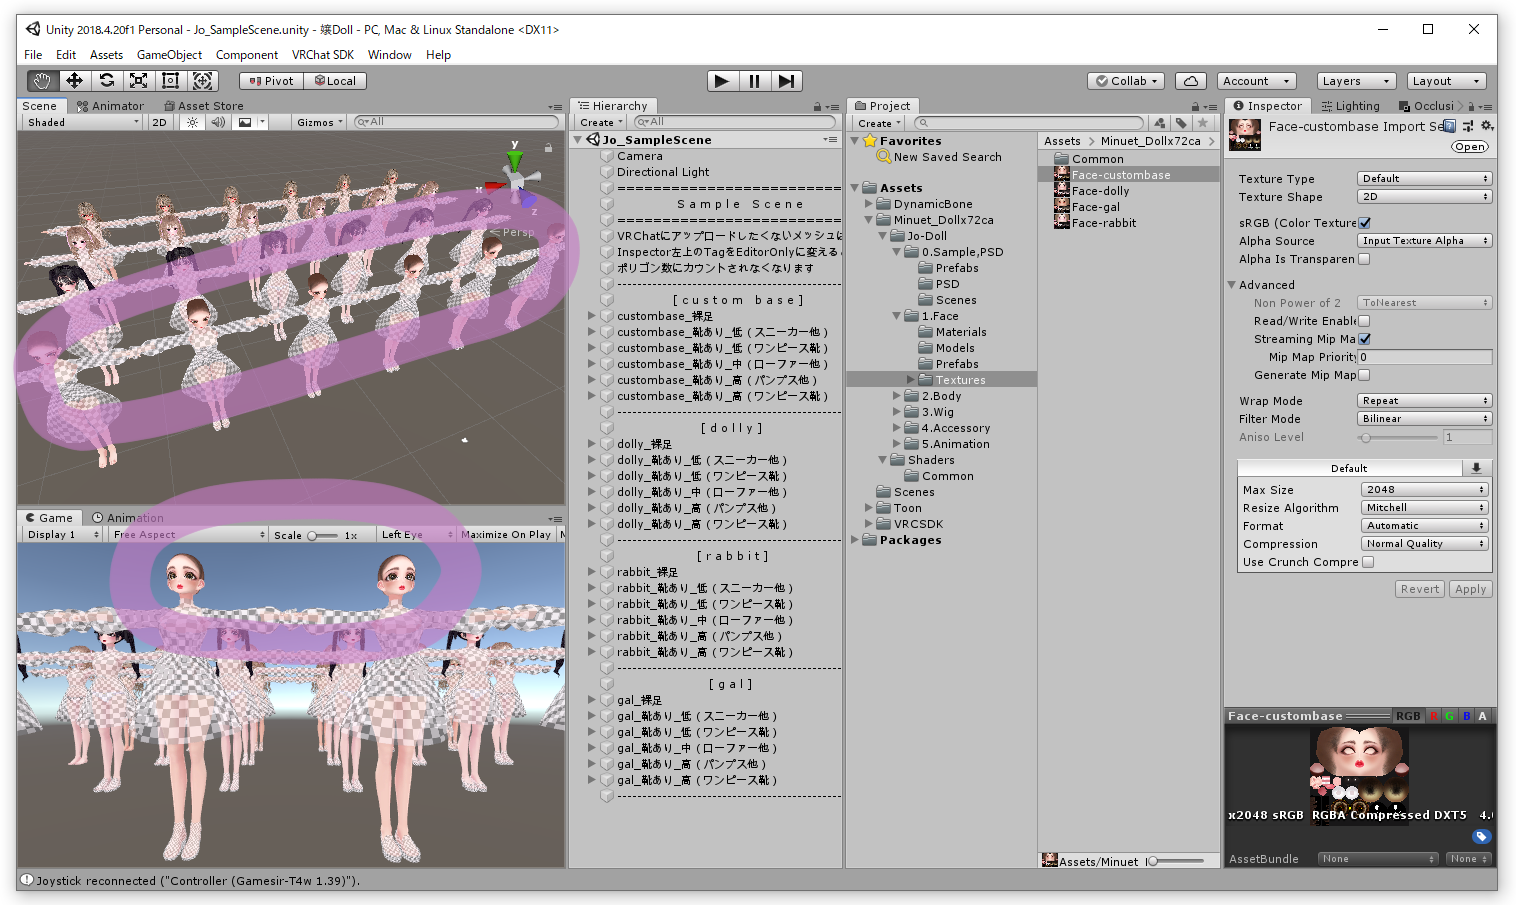Select the Move tool
The width and height of the screenshot is (1516, 905).
click(x=74, y=81)
